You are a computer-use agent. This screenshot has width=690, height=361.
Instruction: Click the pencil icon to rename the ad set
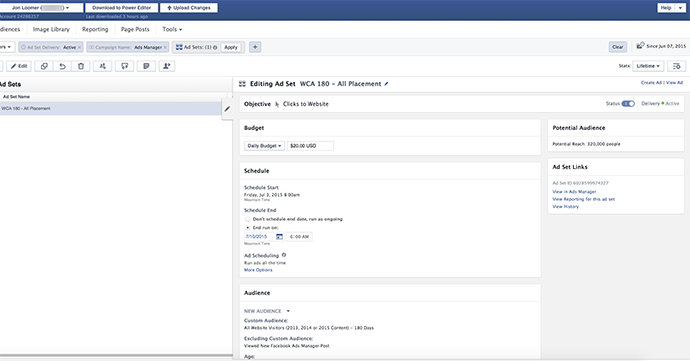386,84
